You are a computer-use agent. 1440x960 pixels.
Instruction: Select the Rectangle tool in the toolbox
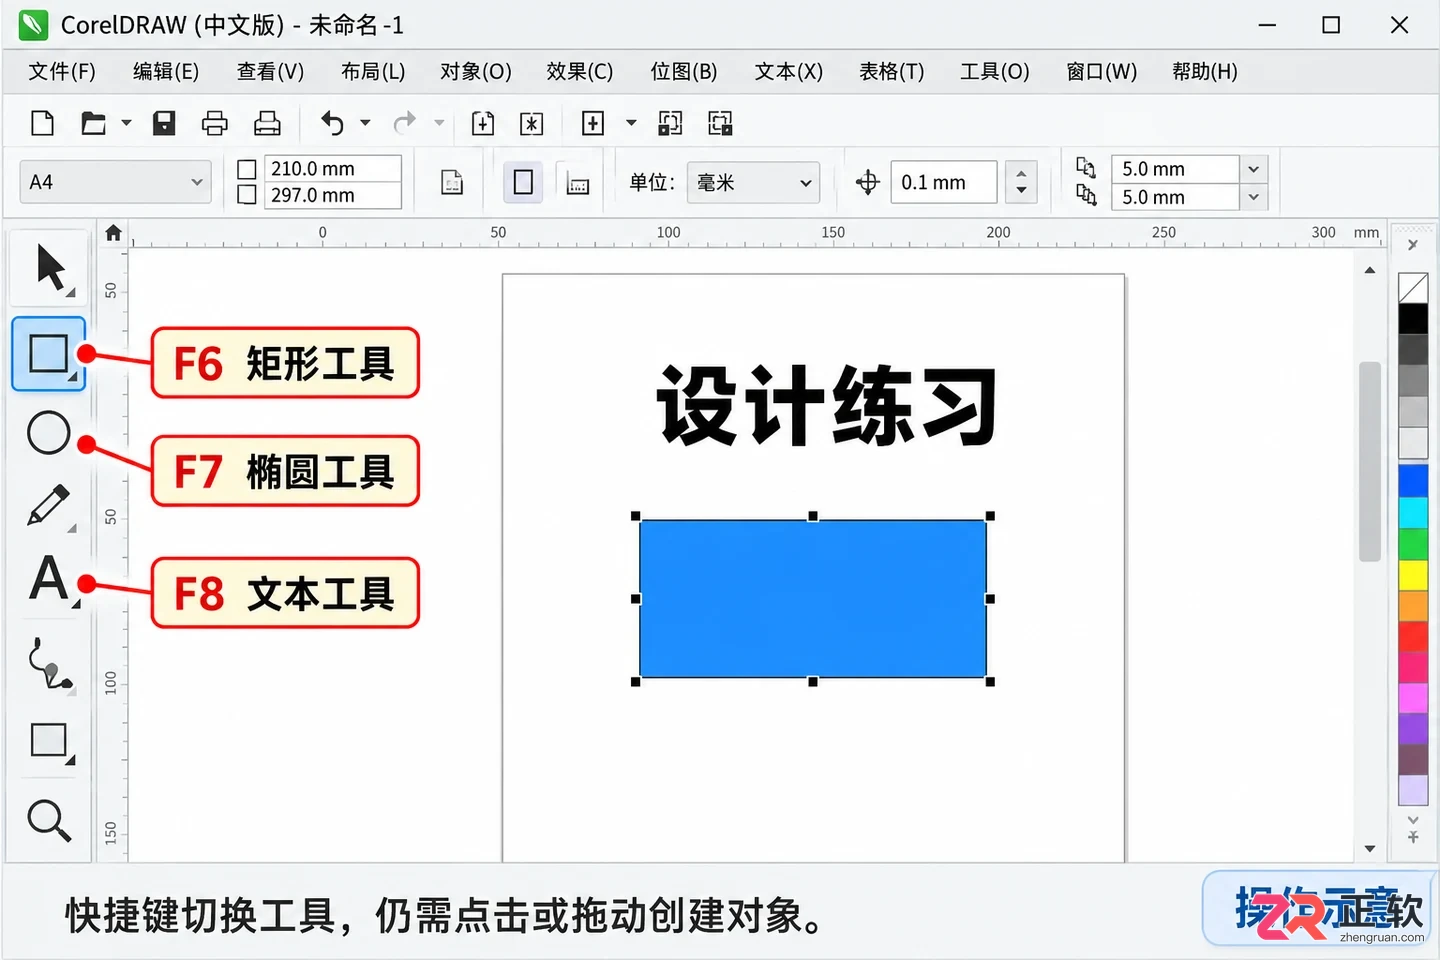49,354
